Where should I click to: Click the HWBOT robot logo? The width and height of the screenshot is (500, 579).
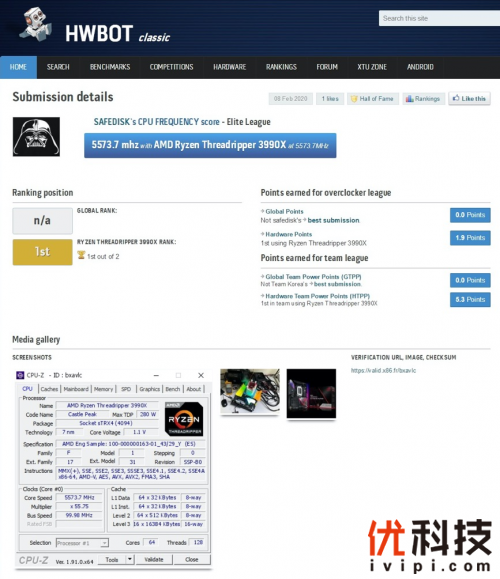(35, 24)
